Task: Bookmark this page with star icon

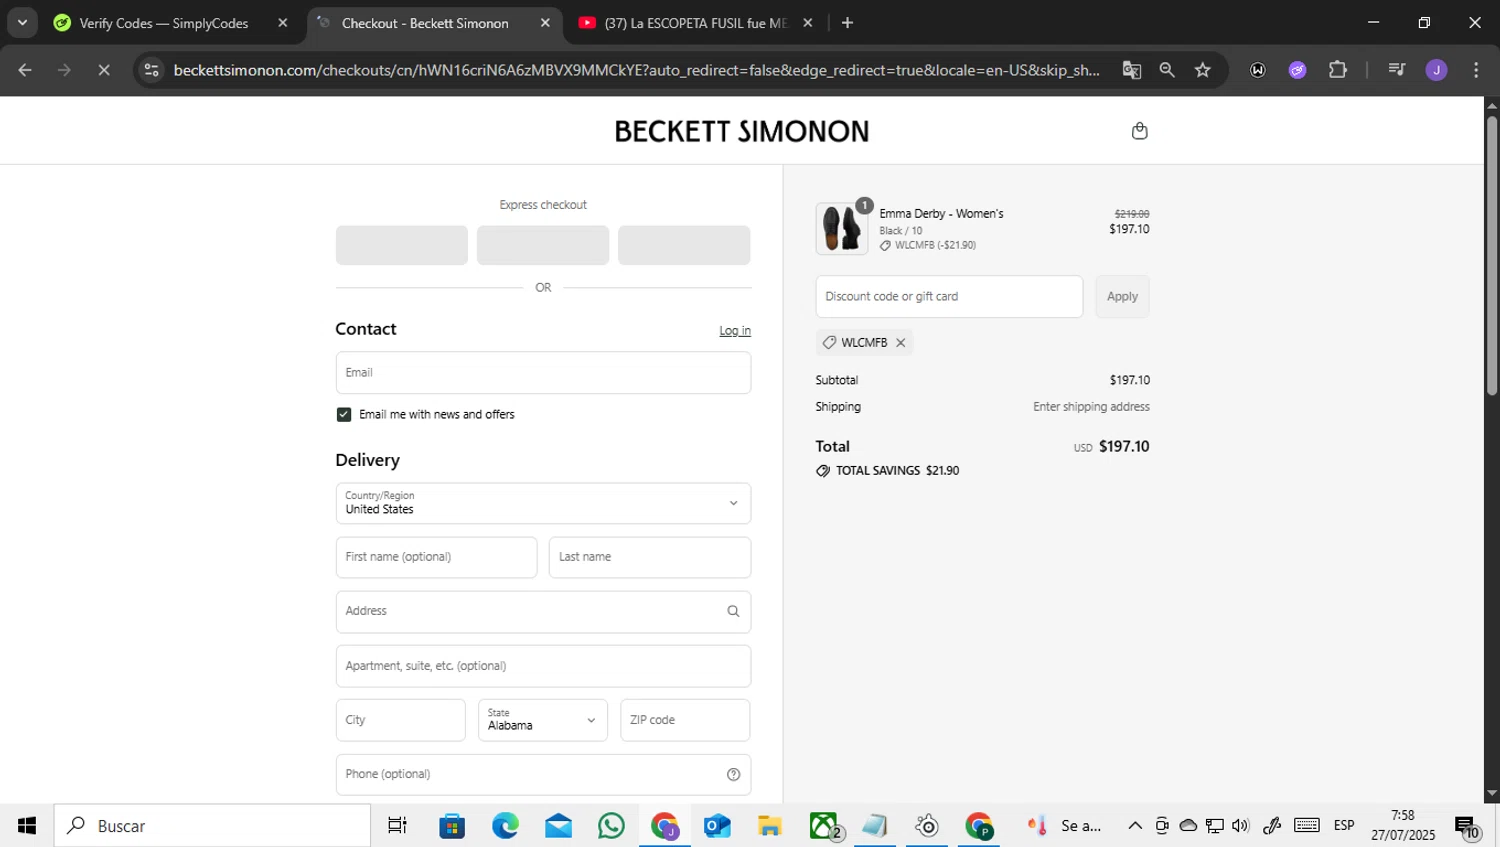Action: coord(1203,70)
